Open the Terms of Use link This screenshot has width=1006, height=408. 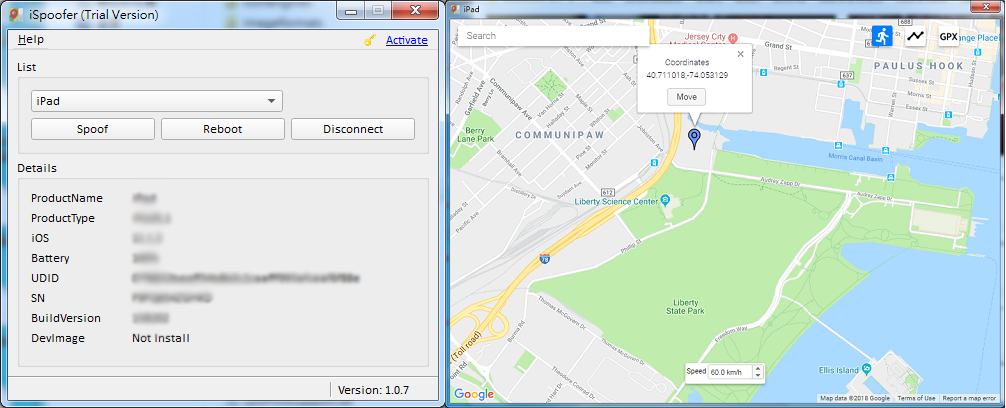pos(916,398)
